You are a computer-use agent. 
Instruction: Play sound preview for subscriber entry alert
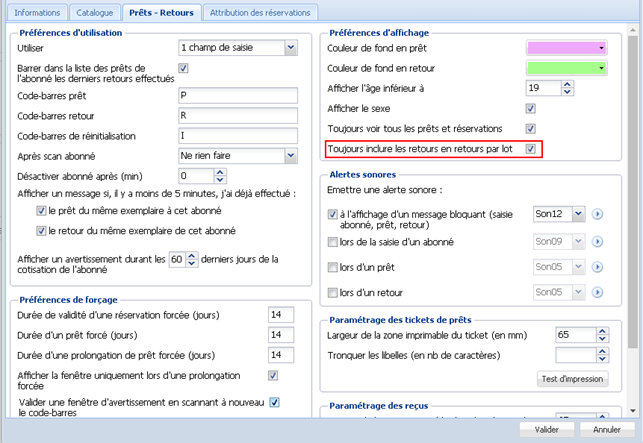coord(597,241)
